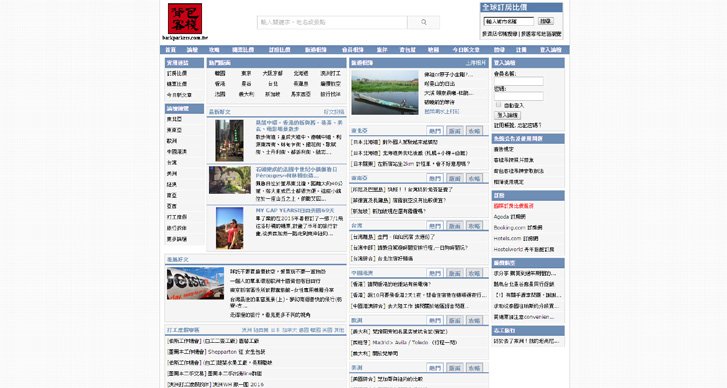
Task: Open 登入論壇 in the navigation bar
Action: click(x=550, y=50)
